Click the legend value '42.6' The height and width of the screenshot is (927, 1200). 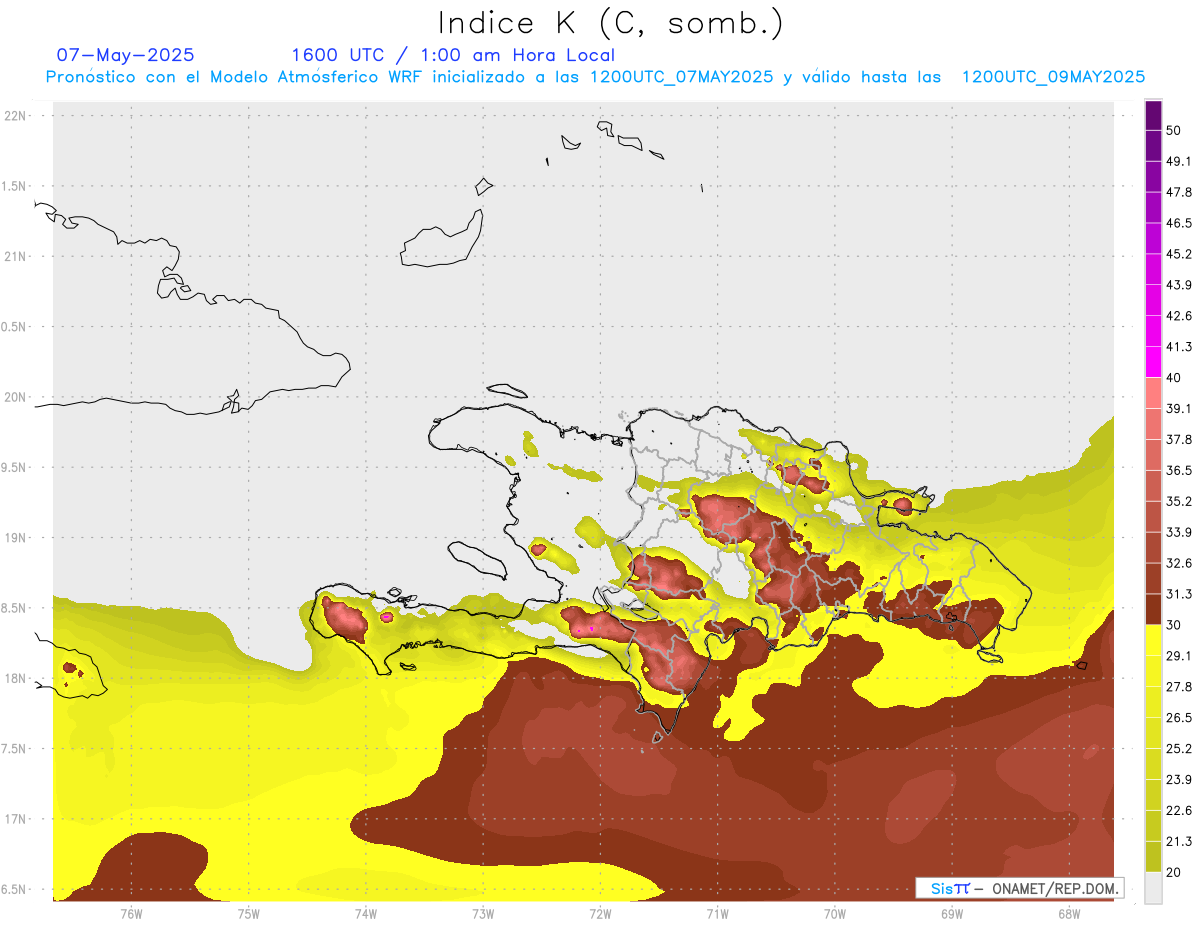[1179, 316]
